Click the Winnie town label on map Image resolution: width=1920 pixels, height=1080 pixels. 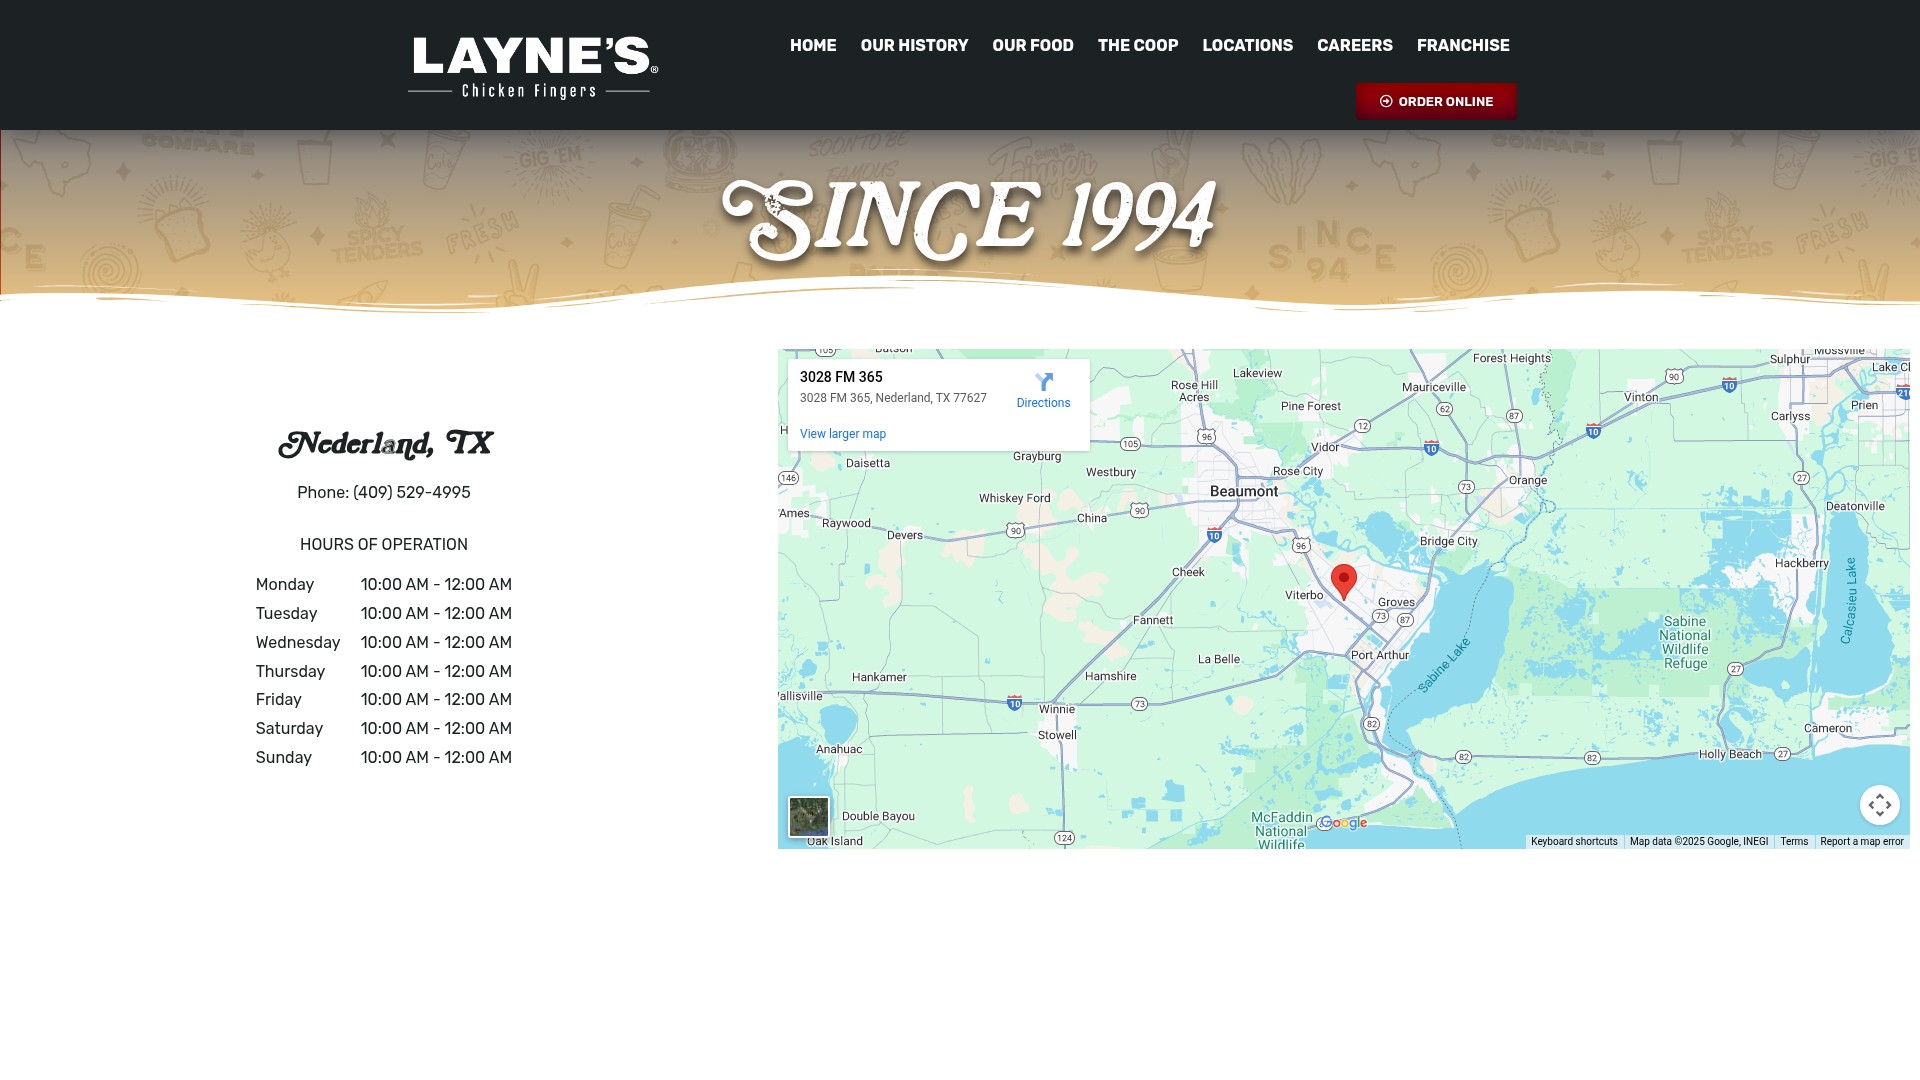pos(1057,709)
